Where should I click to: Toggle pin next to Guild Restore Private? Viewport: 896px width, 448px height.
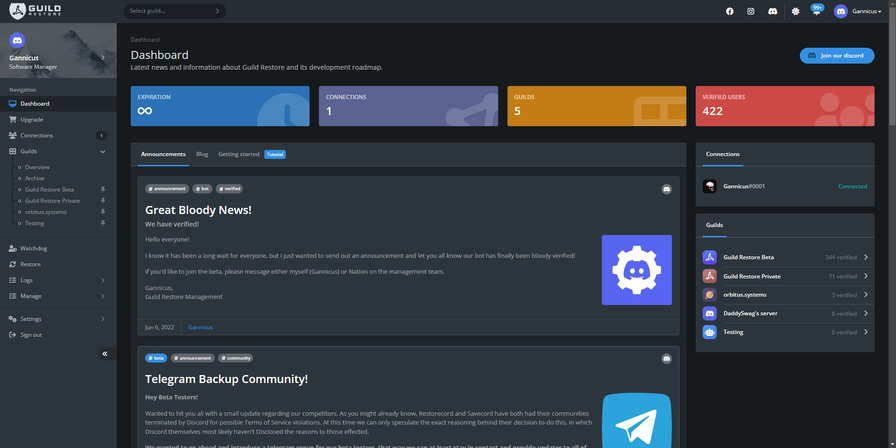[103, 201]
